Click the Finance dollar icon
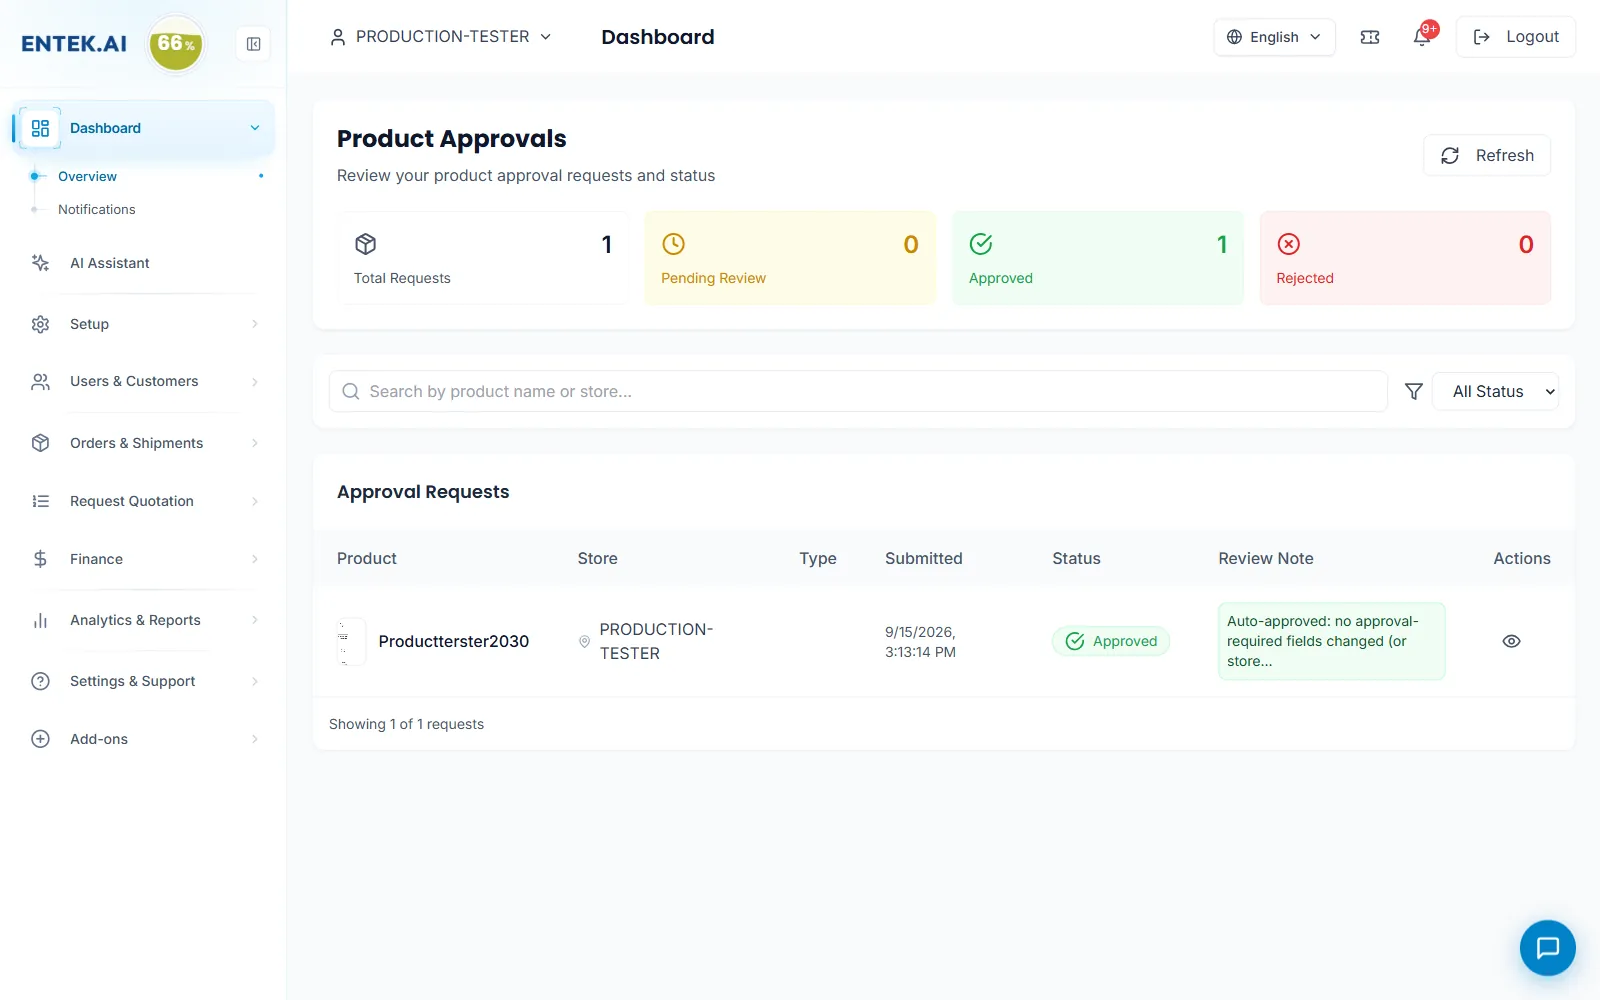Viewport: 1600px width, 1000px height. 40,559
